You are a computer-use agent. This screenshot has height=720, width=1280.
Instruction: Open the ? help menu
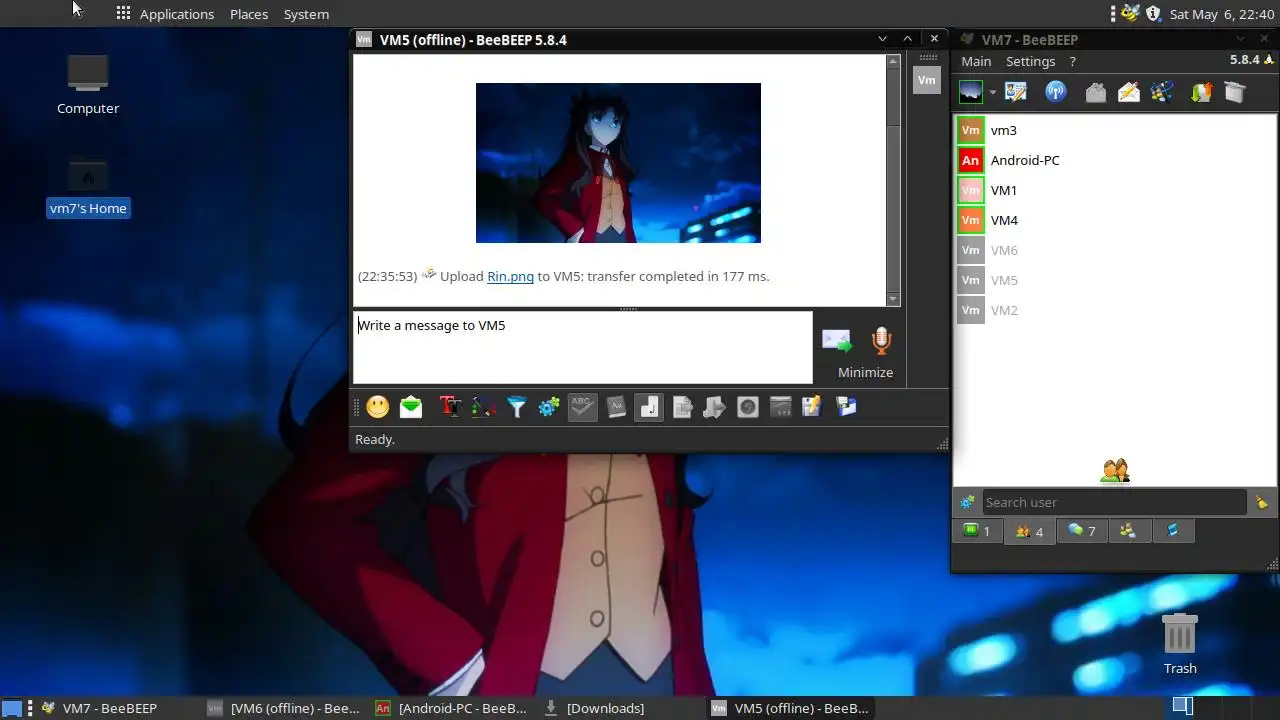pos(1073,61)
